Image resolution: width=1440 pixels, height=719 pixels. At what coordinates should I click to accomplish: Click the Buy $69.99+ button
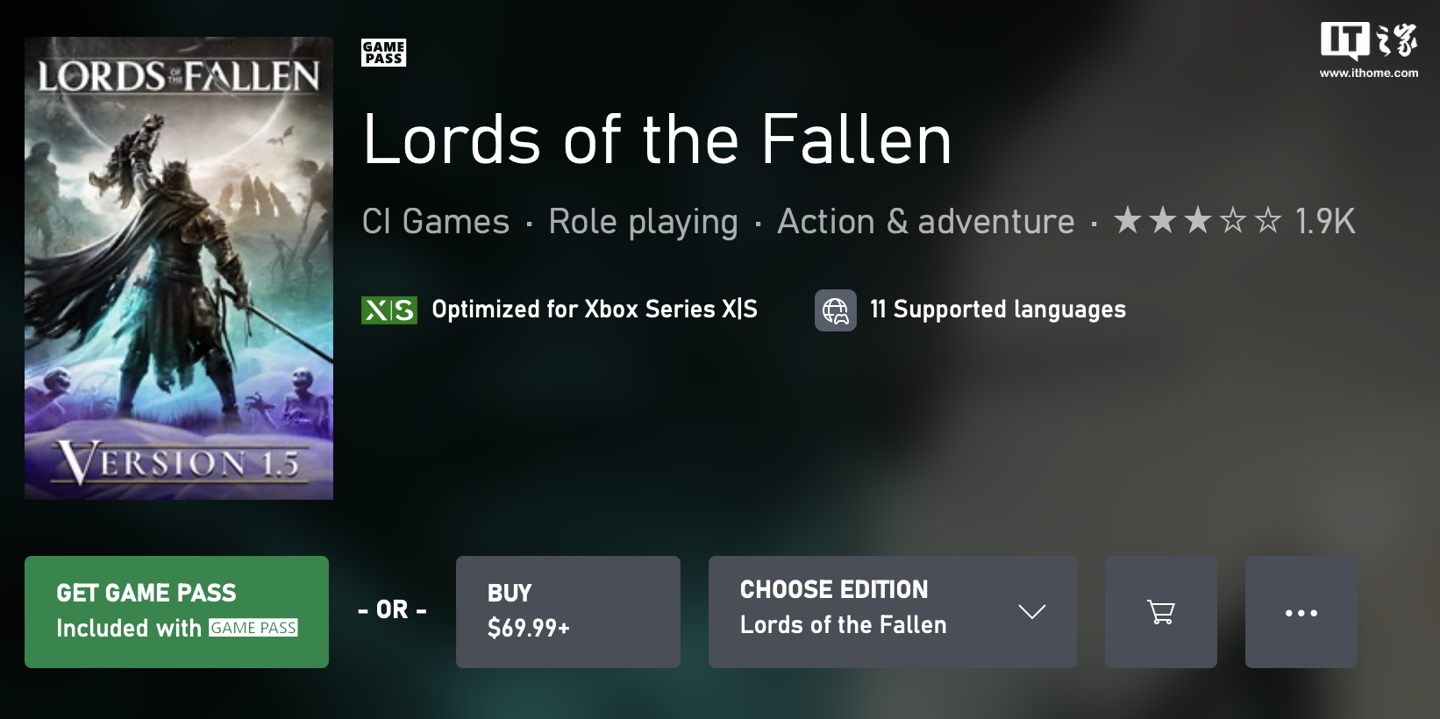tap(567, 612)
